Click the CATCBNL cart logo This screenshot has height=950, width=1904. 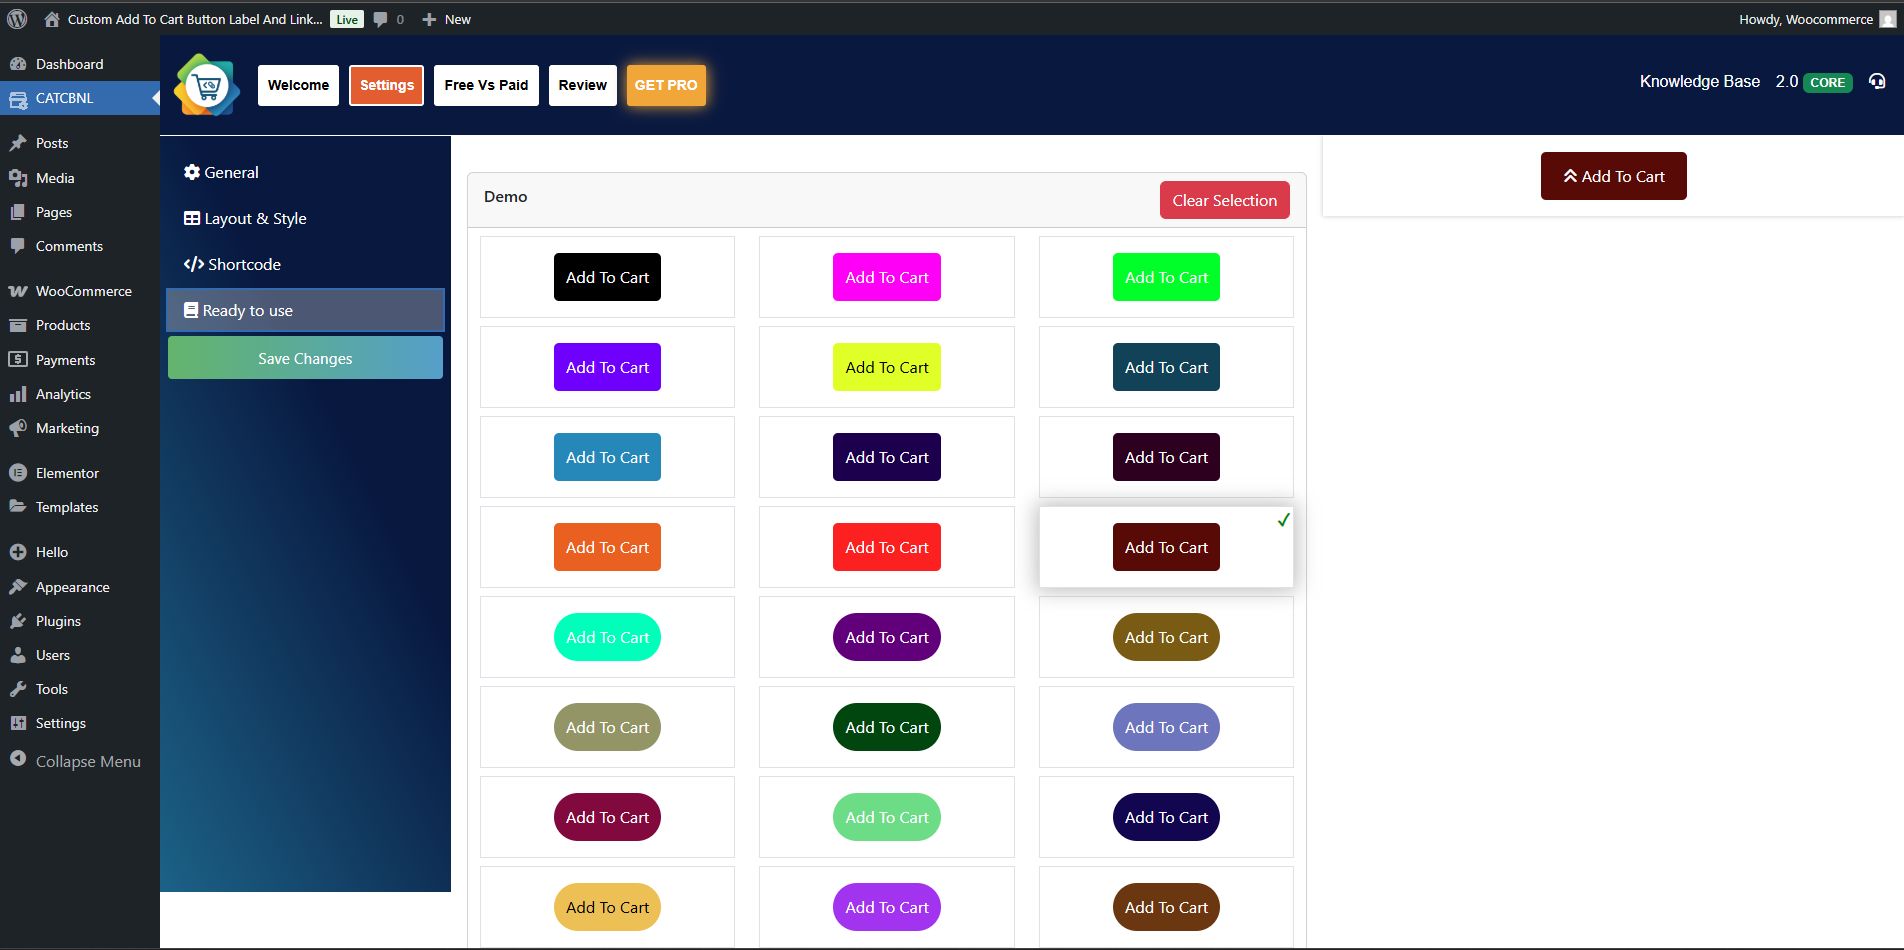(x=207, y=86)
